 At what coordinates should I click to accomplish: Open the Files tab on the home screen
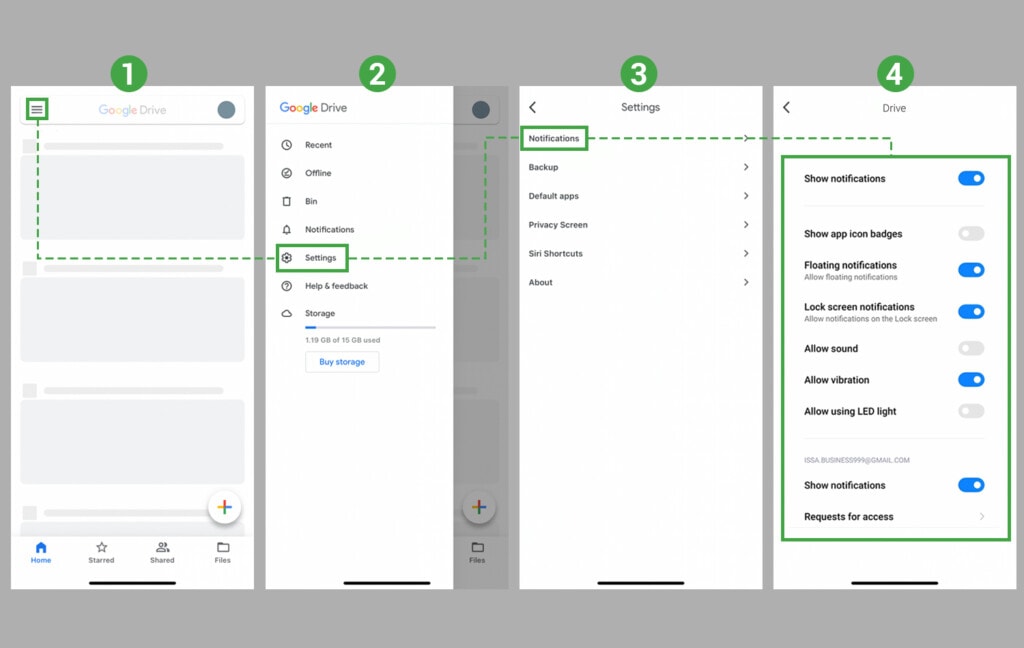(x=223, y=552)
